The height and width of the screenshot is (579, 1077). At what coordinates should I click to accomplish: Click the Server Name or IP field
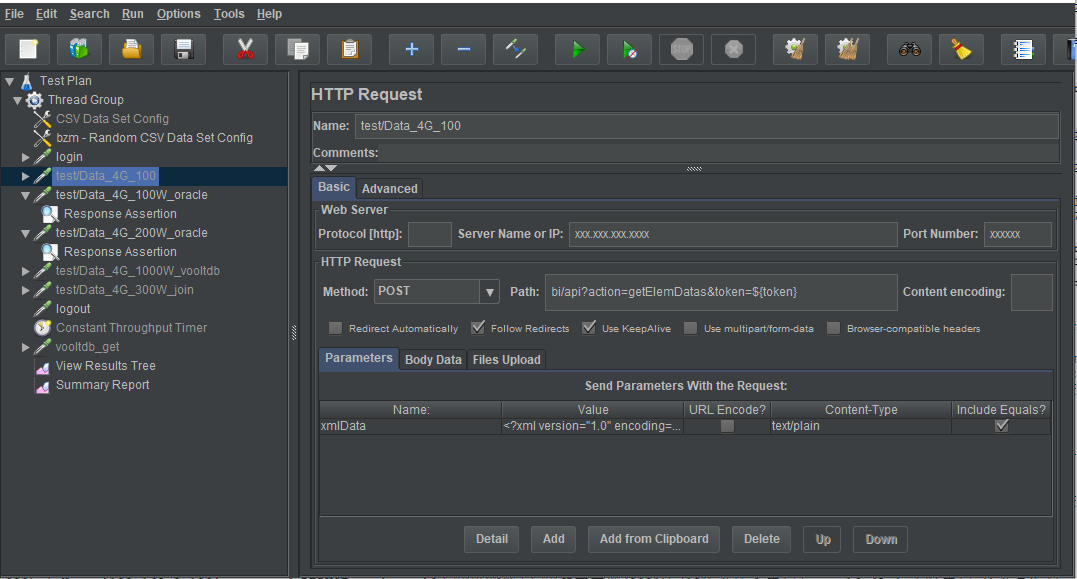[x=733, y=234]
